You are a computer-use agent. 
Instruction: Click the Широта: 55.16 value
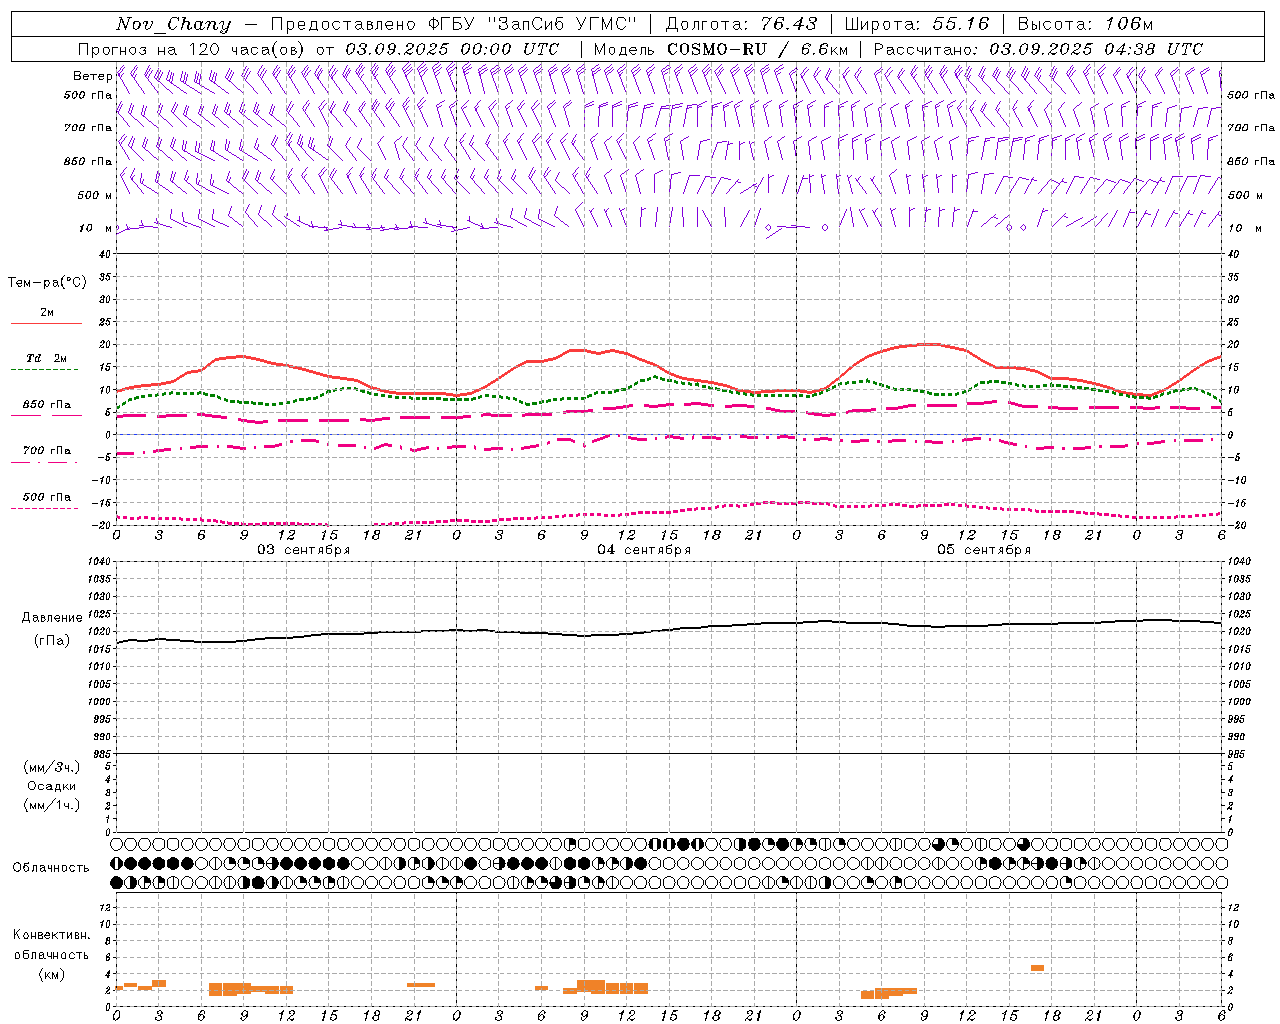917,24
